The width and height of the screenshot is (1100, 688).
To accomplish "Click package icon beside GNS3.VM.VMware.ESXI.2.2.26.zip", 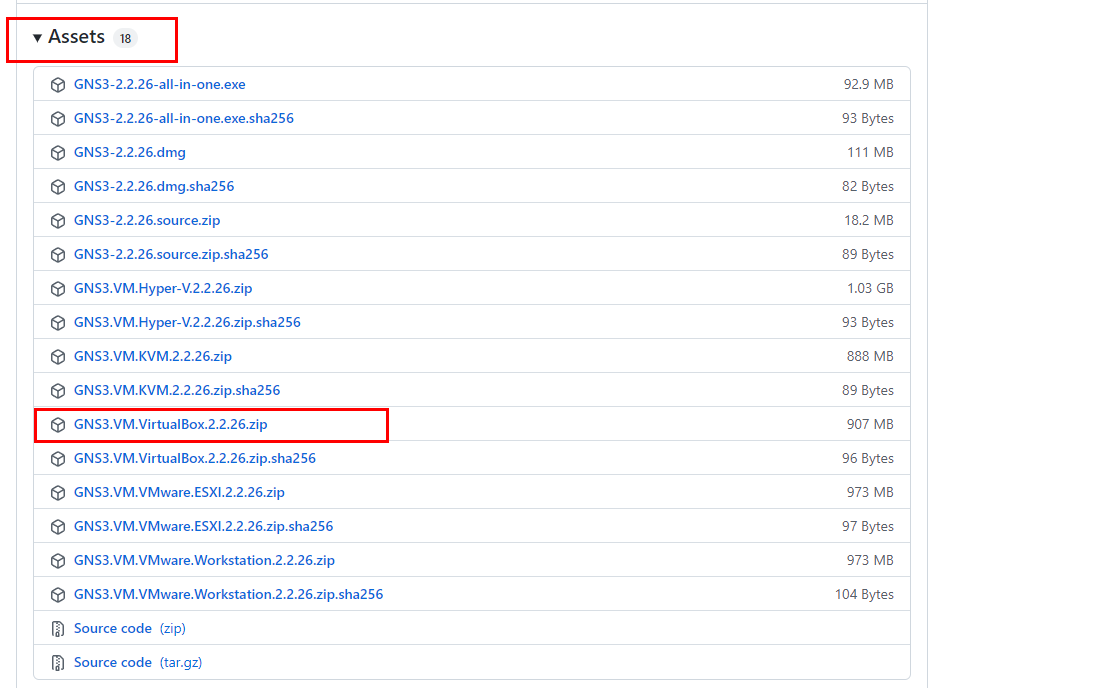I will coord(58,493).
